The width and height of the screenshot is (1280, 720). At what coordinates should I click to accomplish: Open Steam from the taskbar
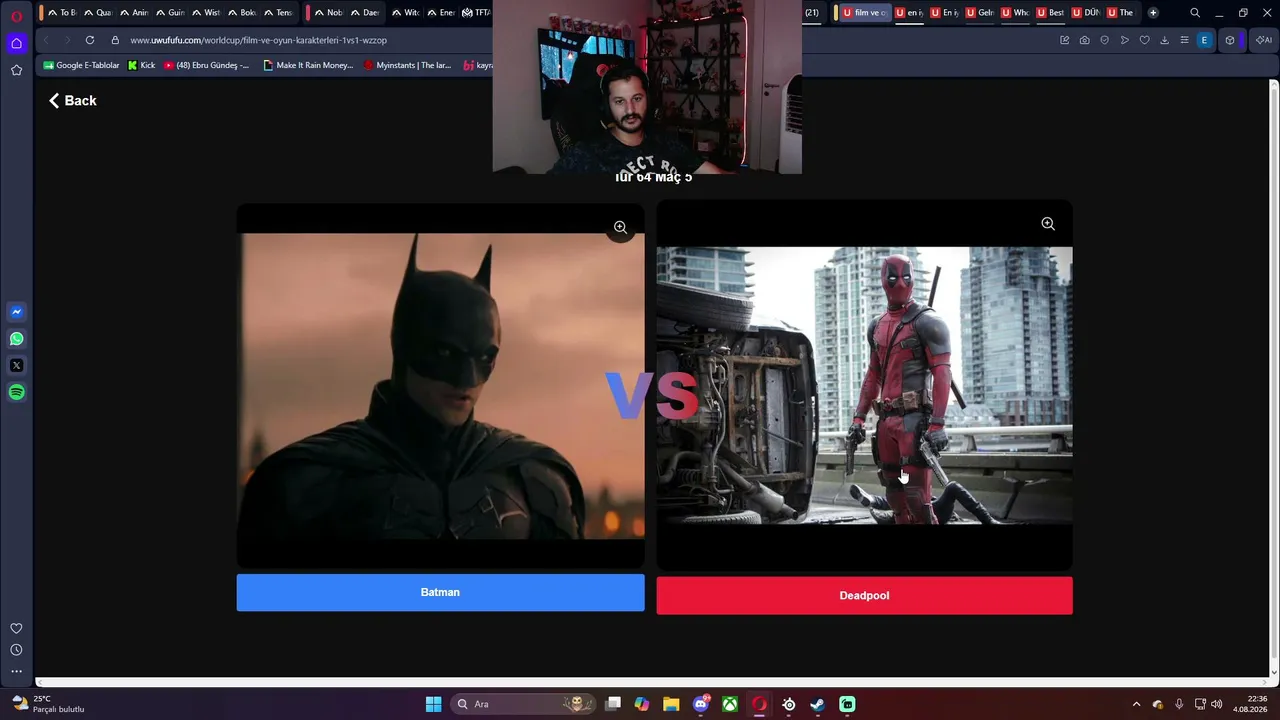pos(818,704)
